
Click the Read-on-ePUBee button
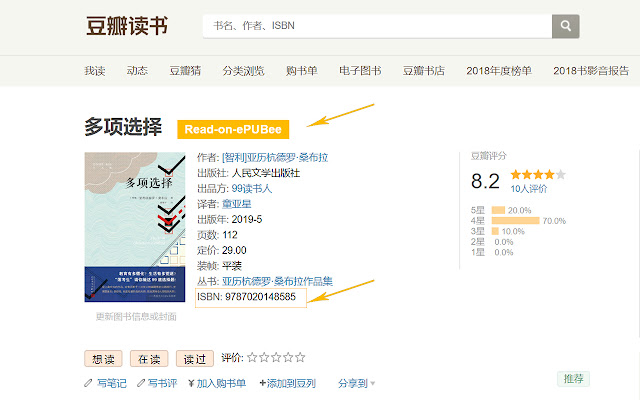coord(233,129)
